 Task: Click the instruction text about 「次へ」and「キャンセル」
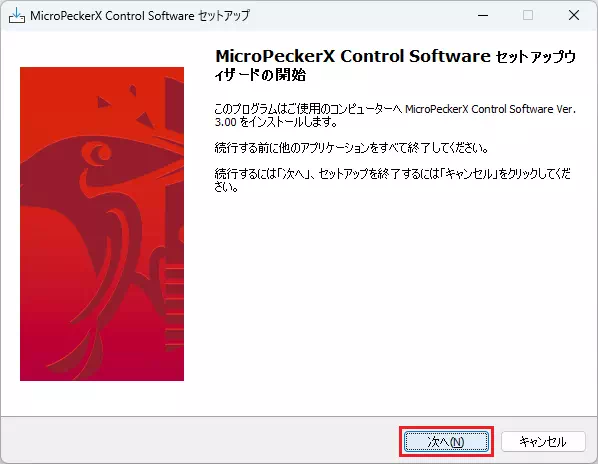coord(393,180)
